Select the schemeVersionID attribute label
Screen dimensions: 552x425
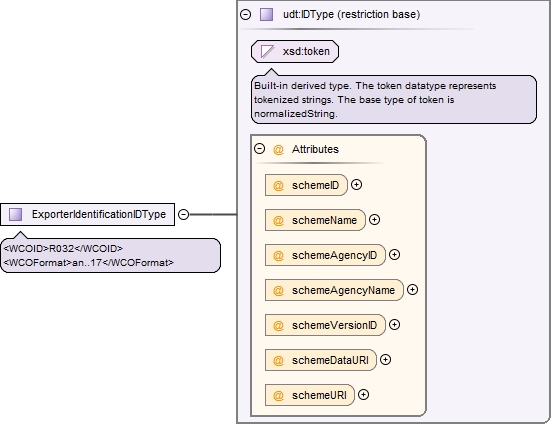coord(334,325)
